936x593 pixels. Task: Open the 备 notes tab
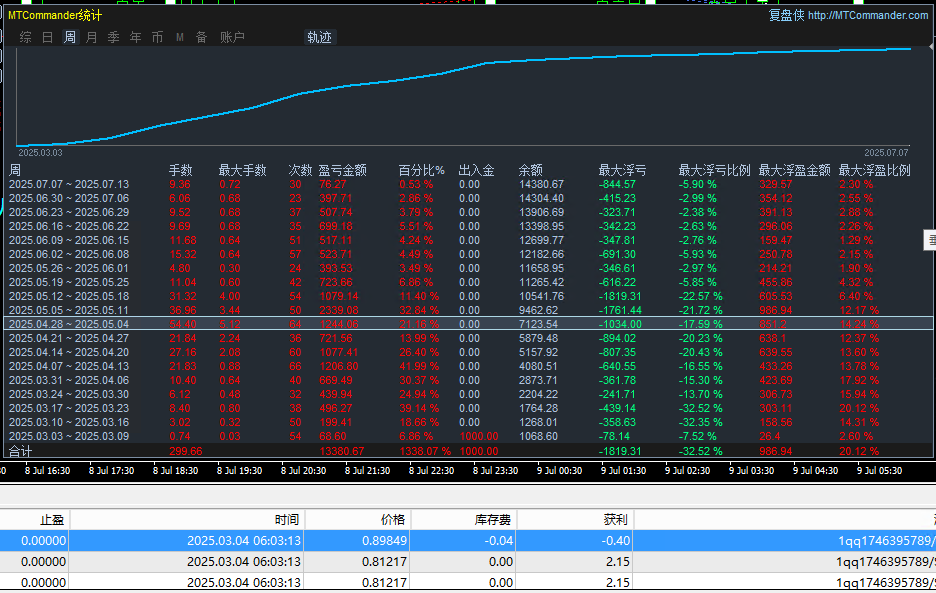coord(201,37)
